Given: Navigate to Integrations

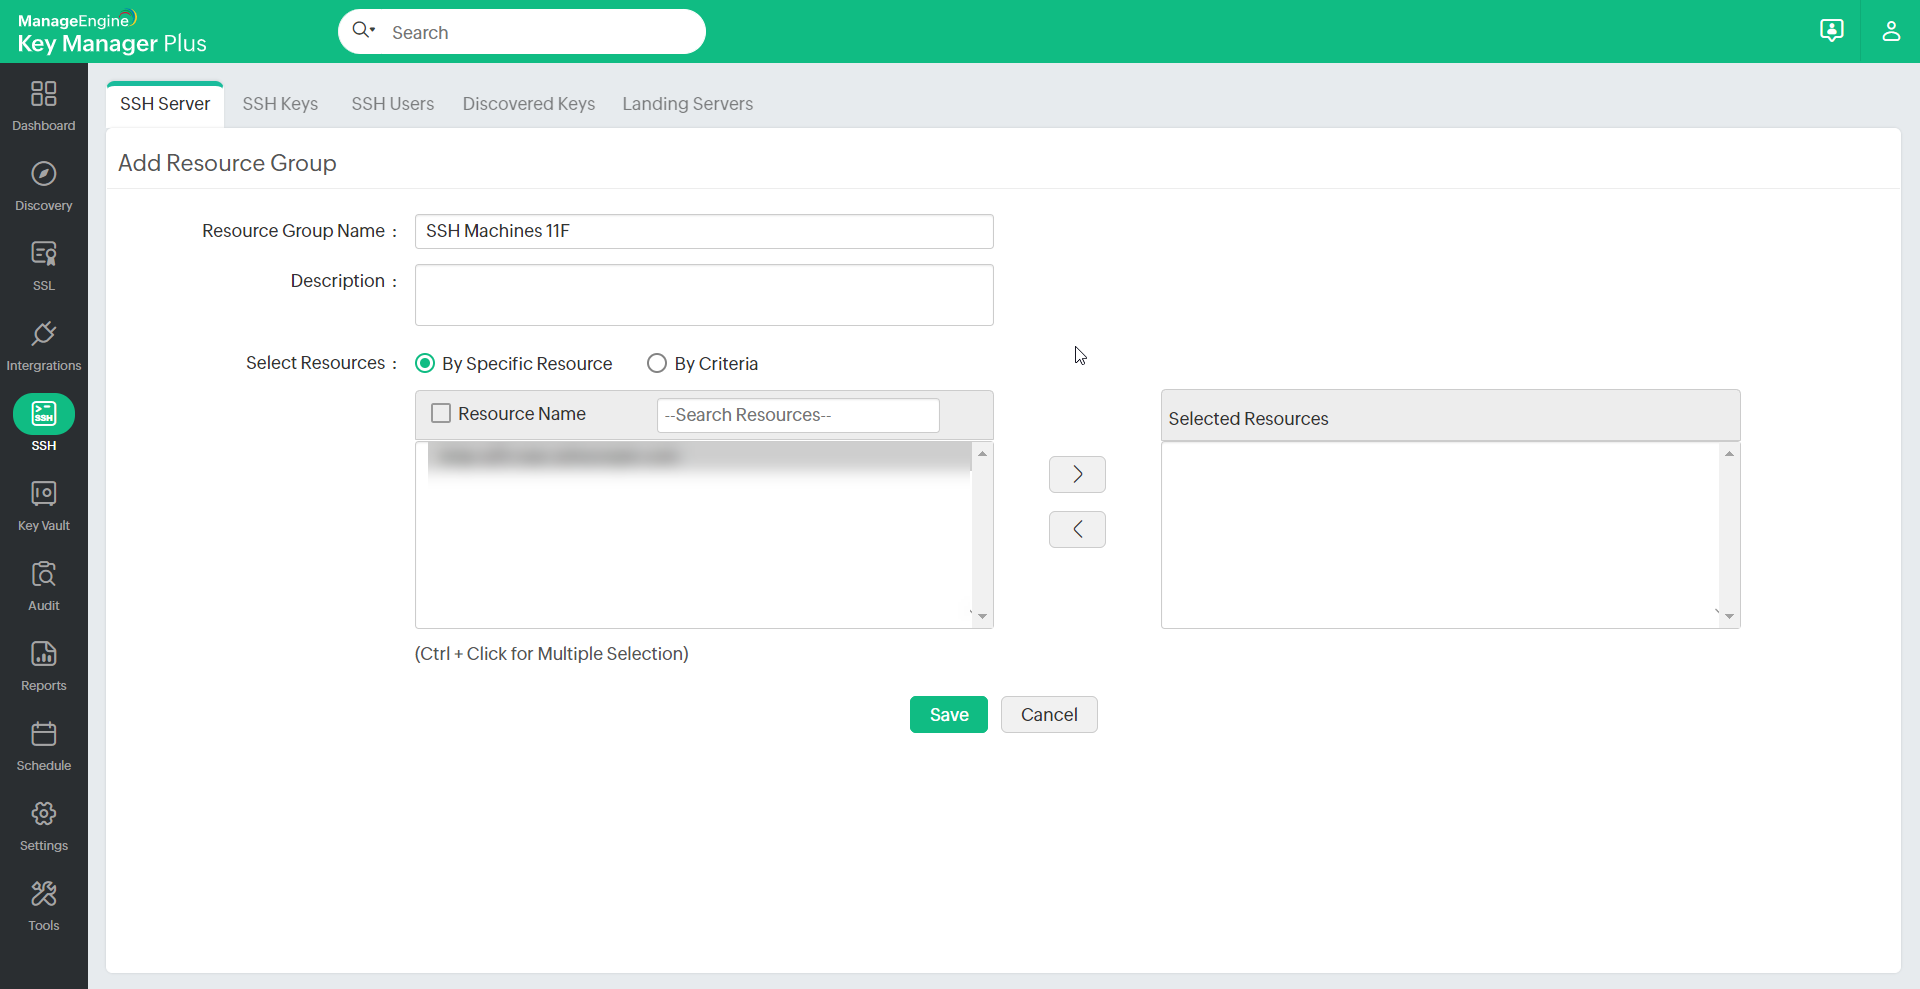Looking at the screenshot, I should 43,343.
